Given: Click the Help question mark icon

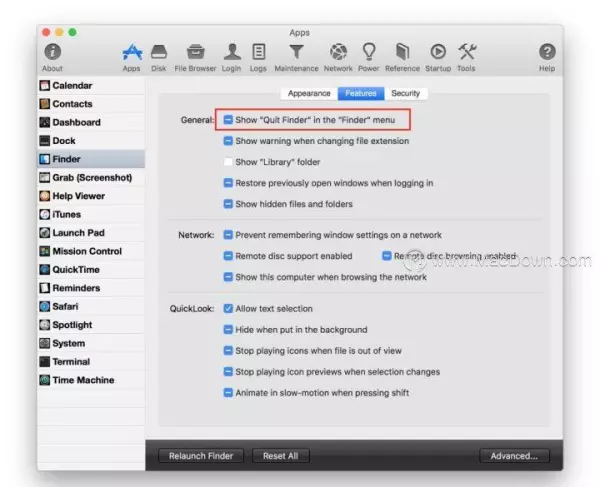Looking at the screenshot, I should coord(547,52).
